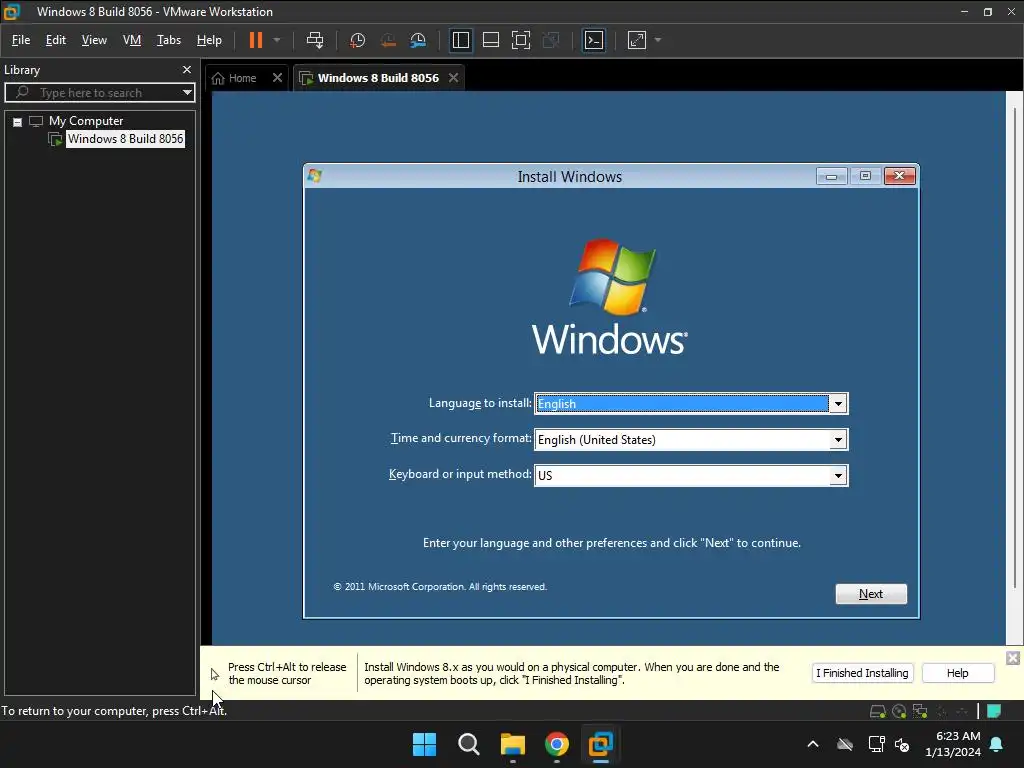Close the Install Windows dialog
Screen dimensions: 1024x768
[x=899, y=176]
